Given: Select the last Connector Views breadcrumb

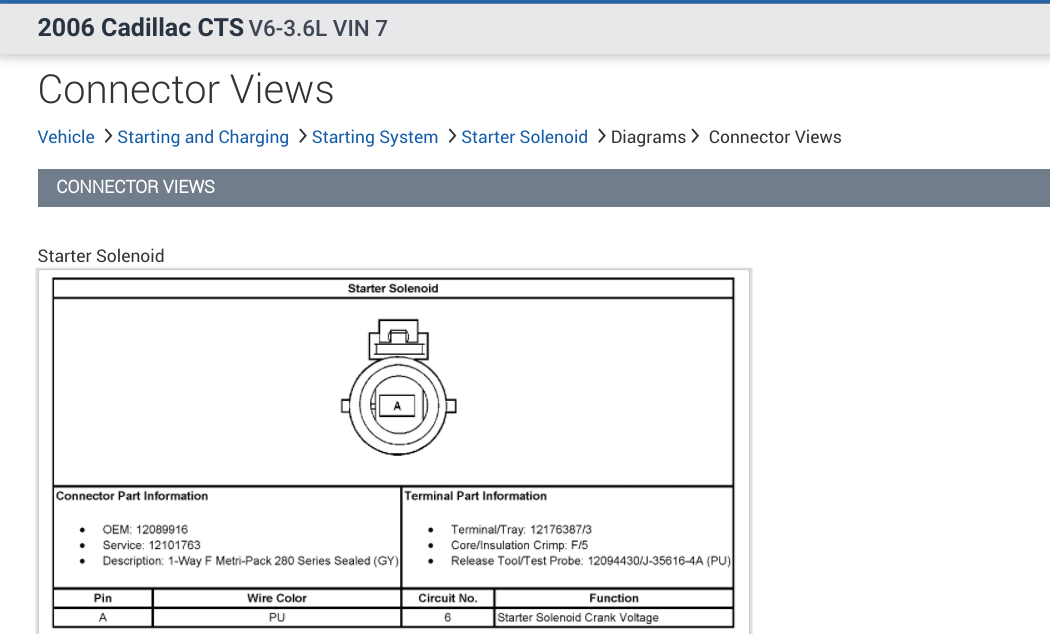Looking at the screenshot, I should pos(775,137).
